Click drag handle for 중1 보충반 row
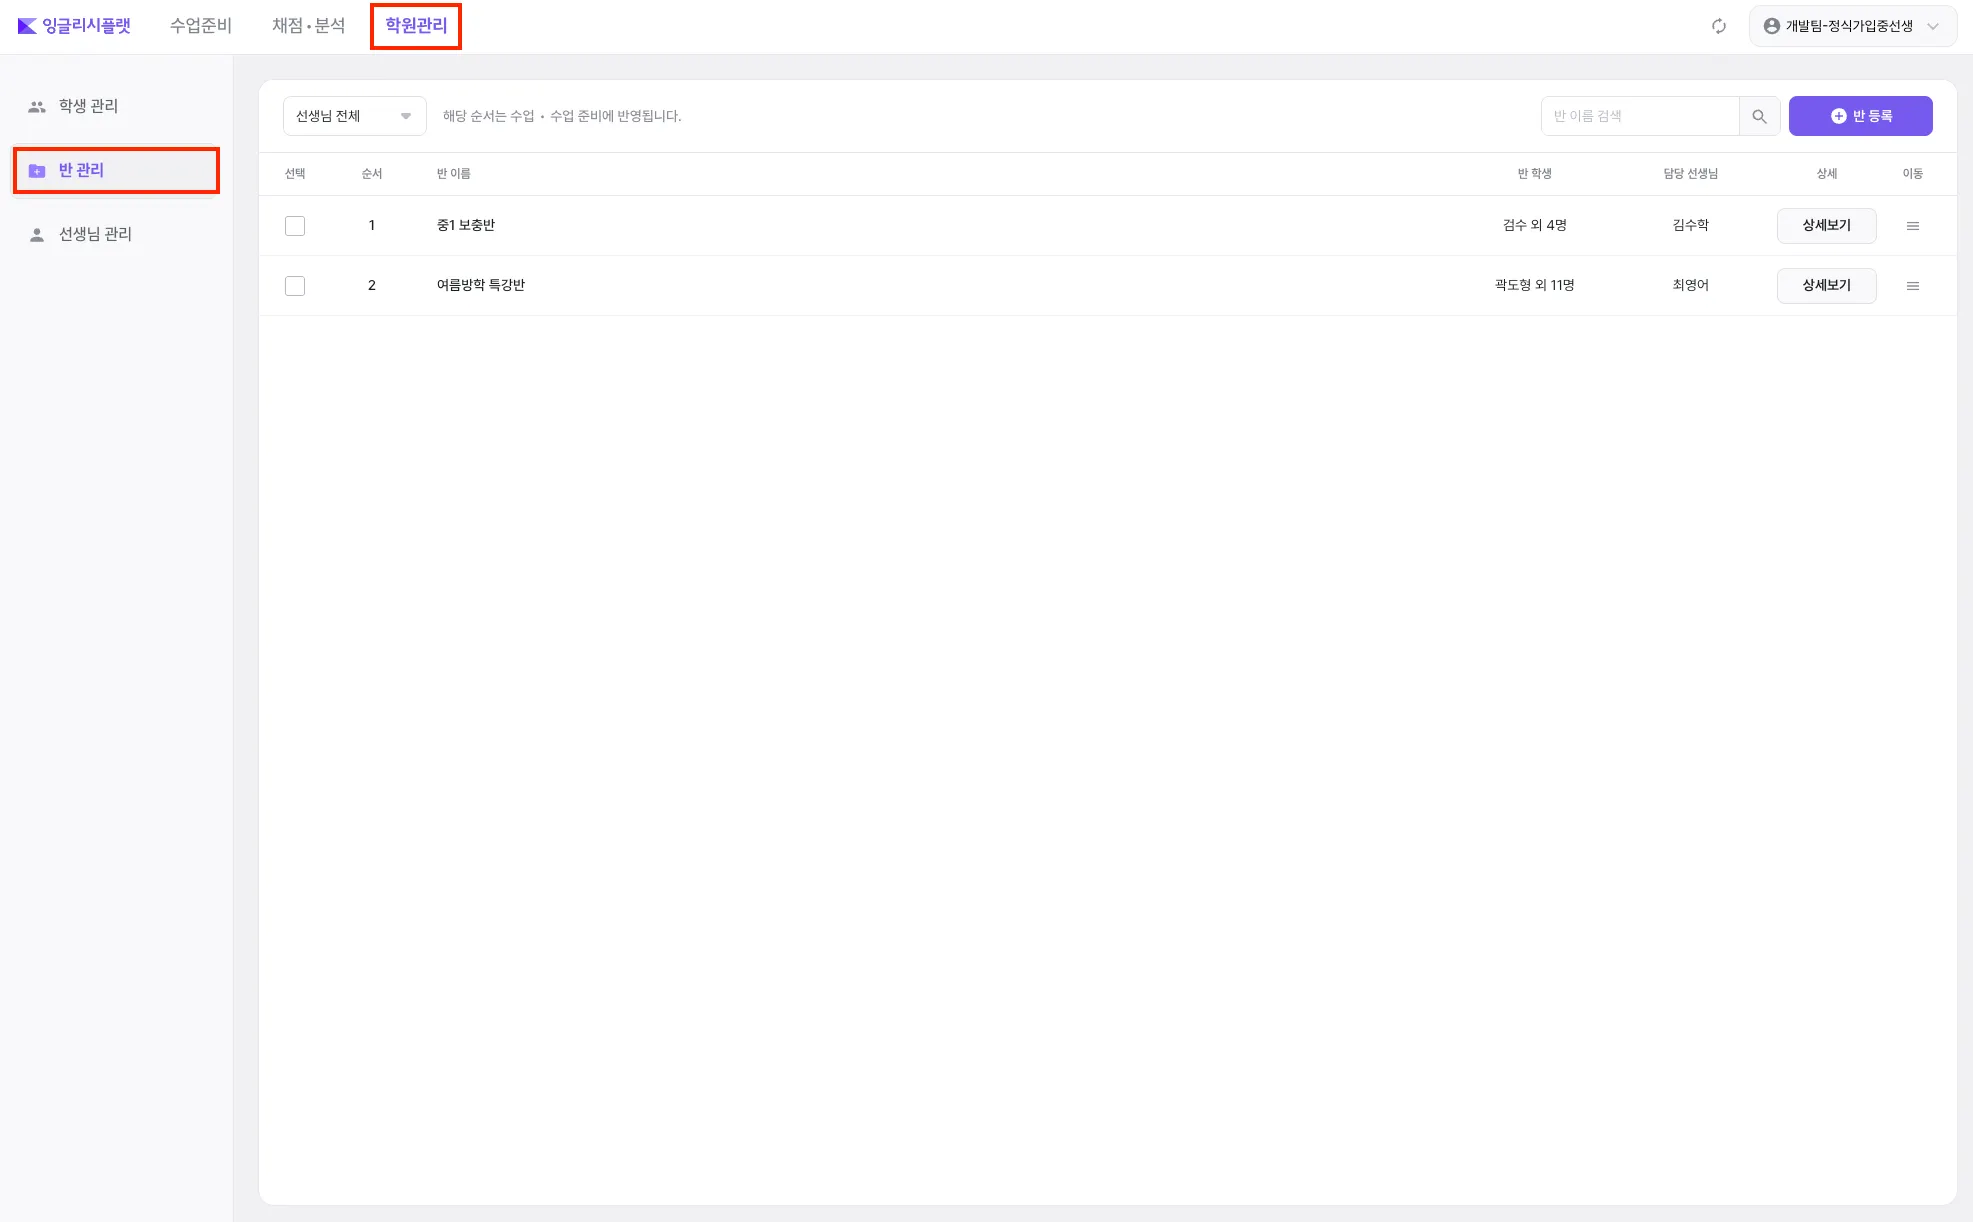 (x=1912, y=226)
